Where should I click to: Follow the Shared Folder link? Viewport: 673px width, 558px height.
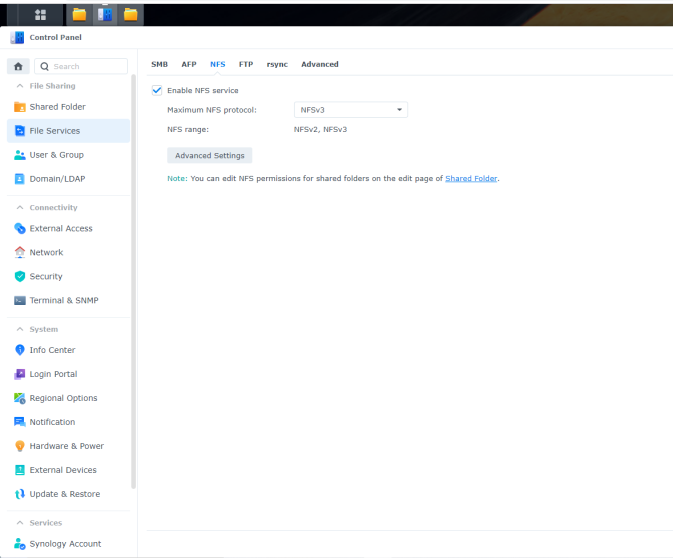click(x=471, y=179)
